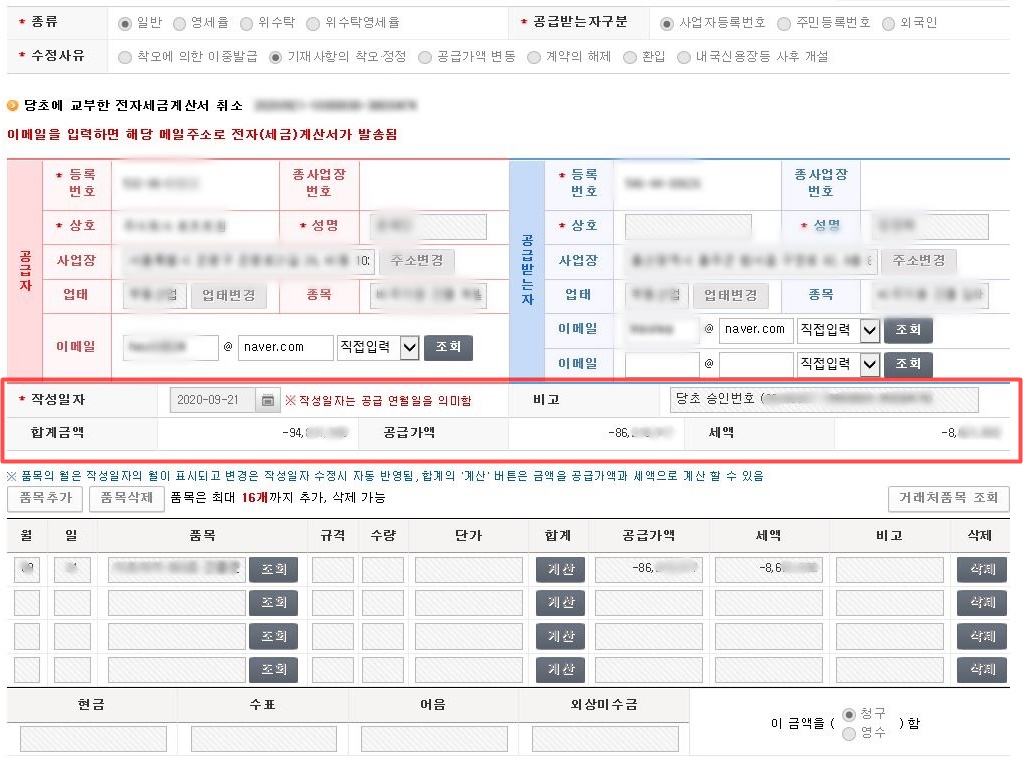Image resolution: width=1023 pixels, height=762 pixels.
Task: Click the 어음 amount field
Action: click(x=434, y=739)
